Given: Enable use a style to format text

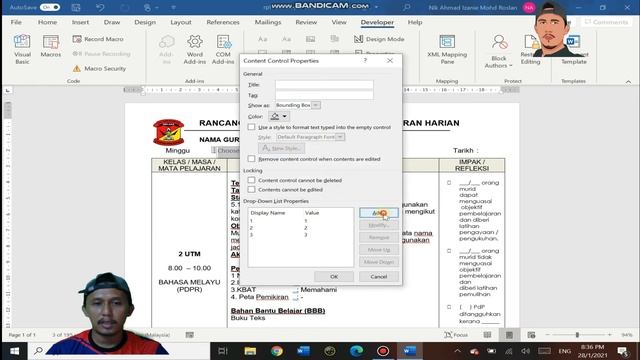Looking at the screenshot, I should (x=251, y=127).
